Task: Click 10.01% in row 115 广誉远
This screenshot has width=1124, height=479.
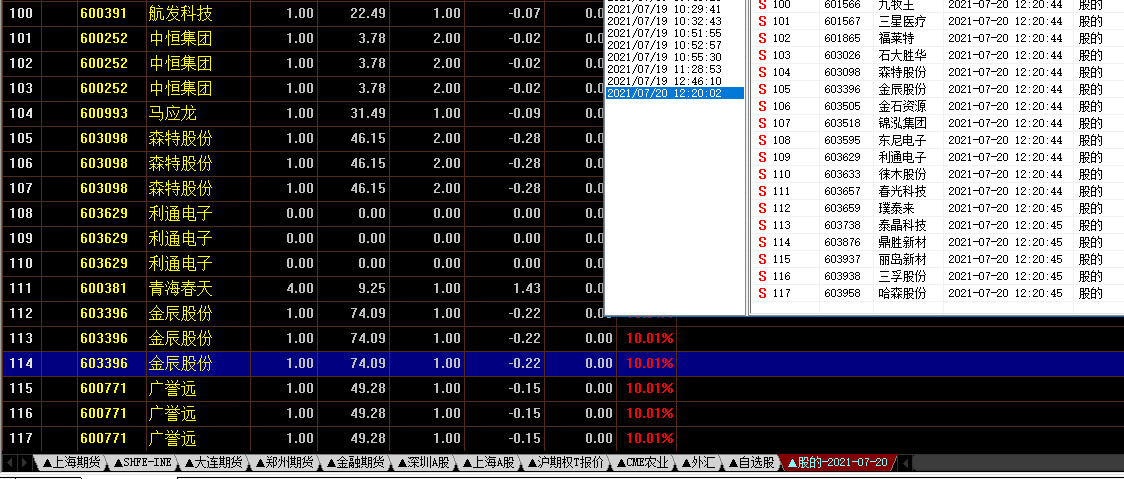Action: (x=649, y=389)
